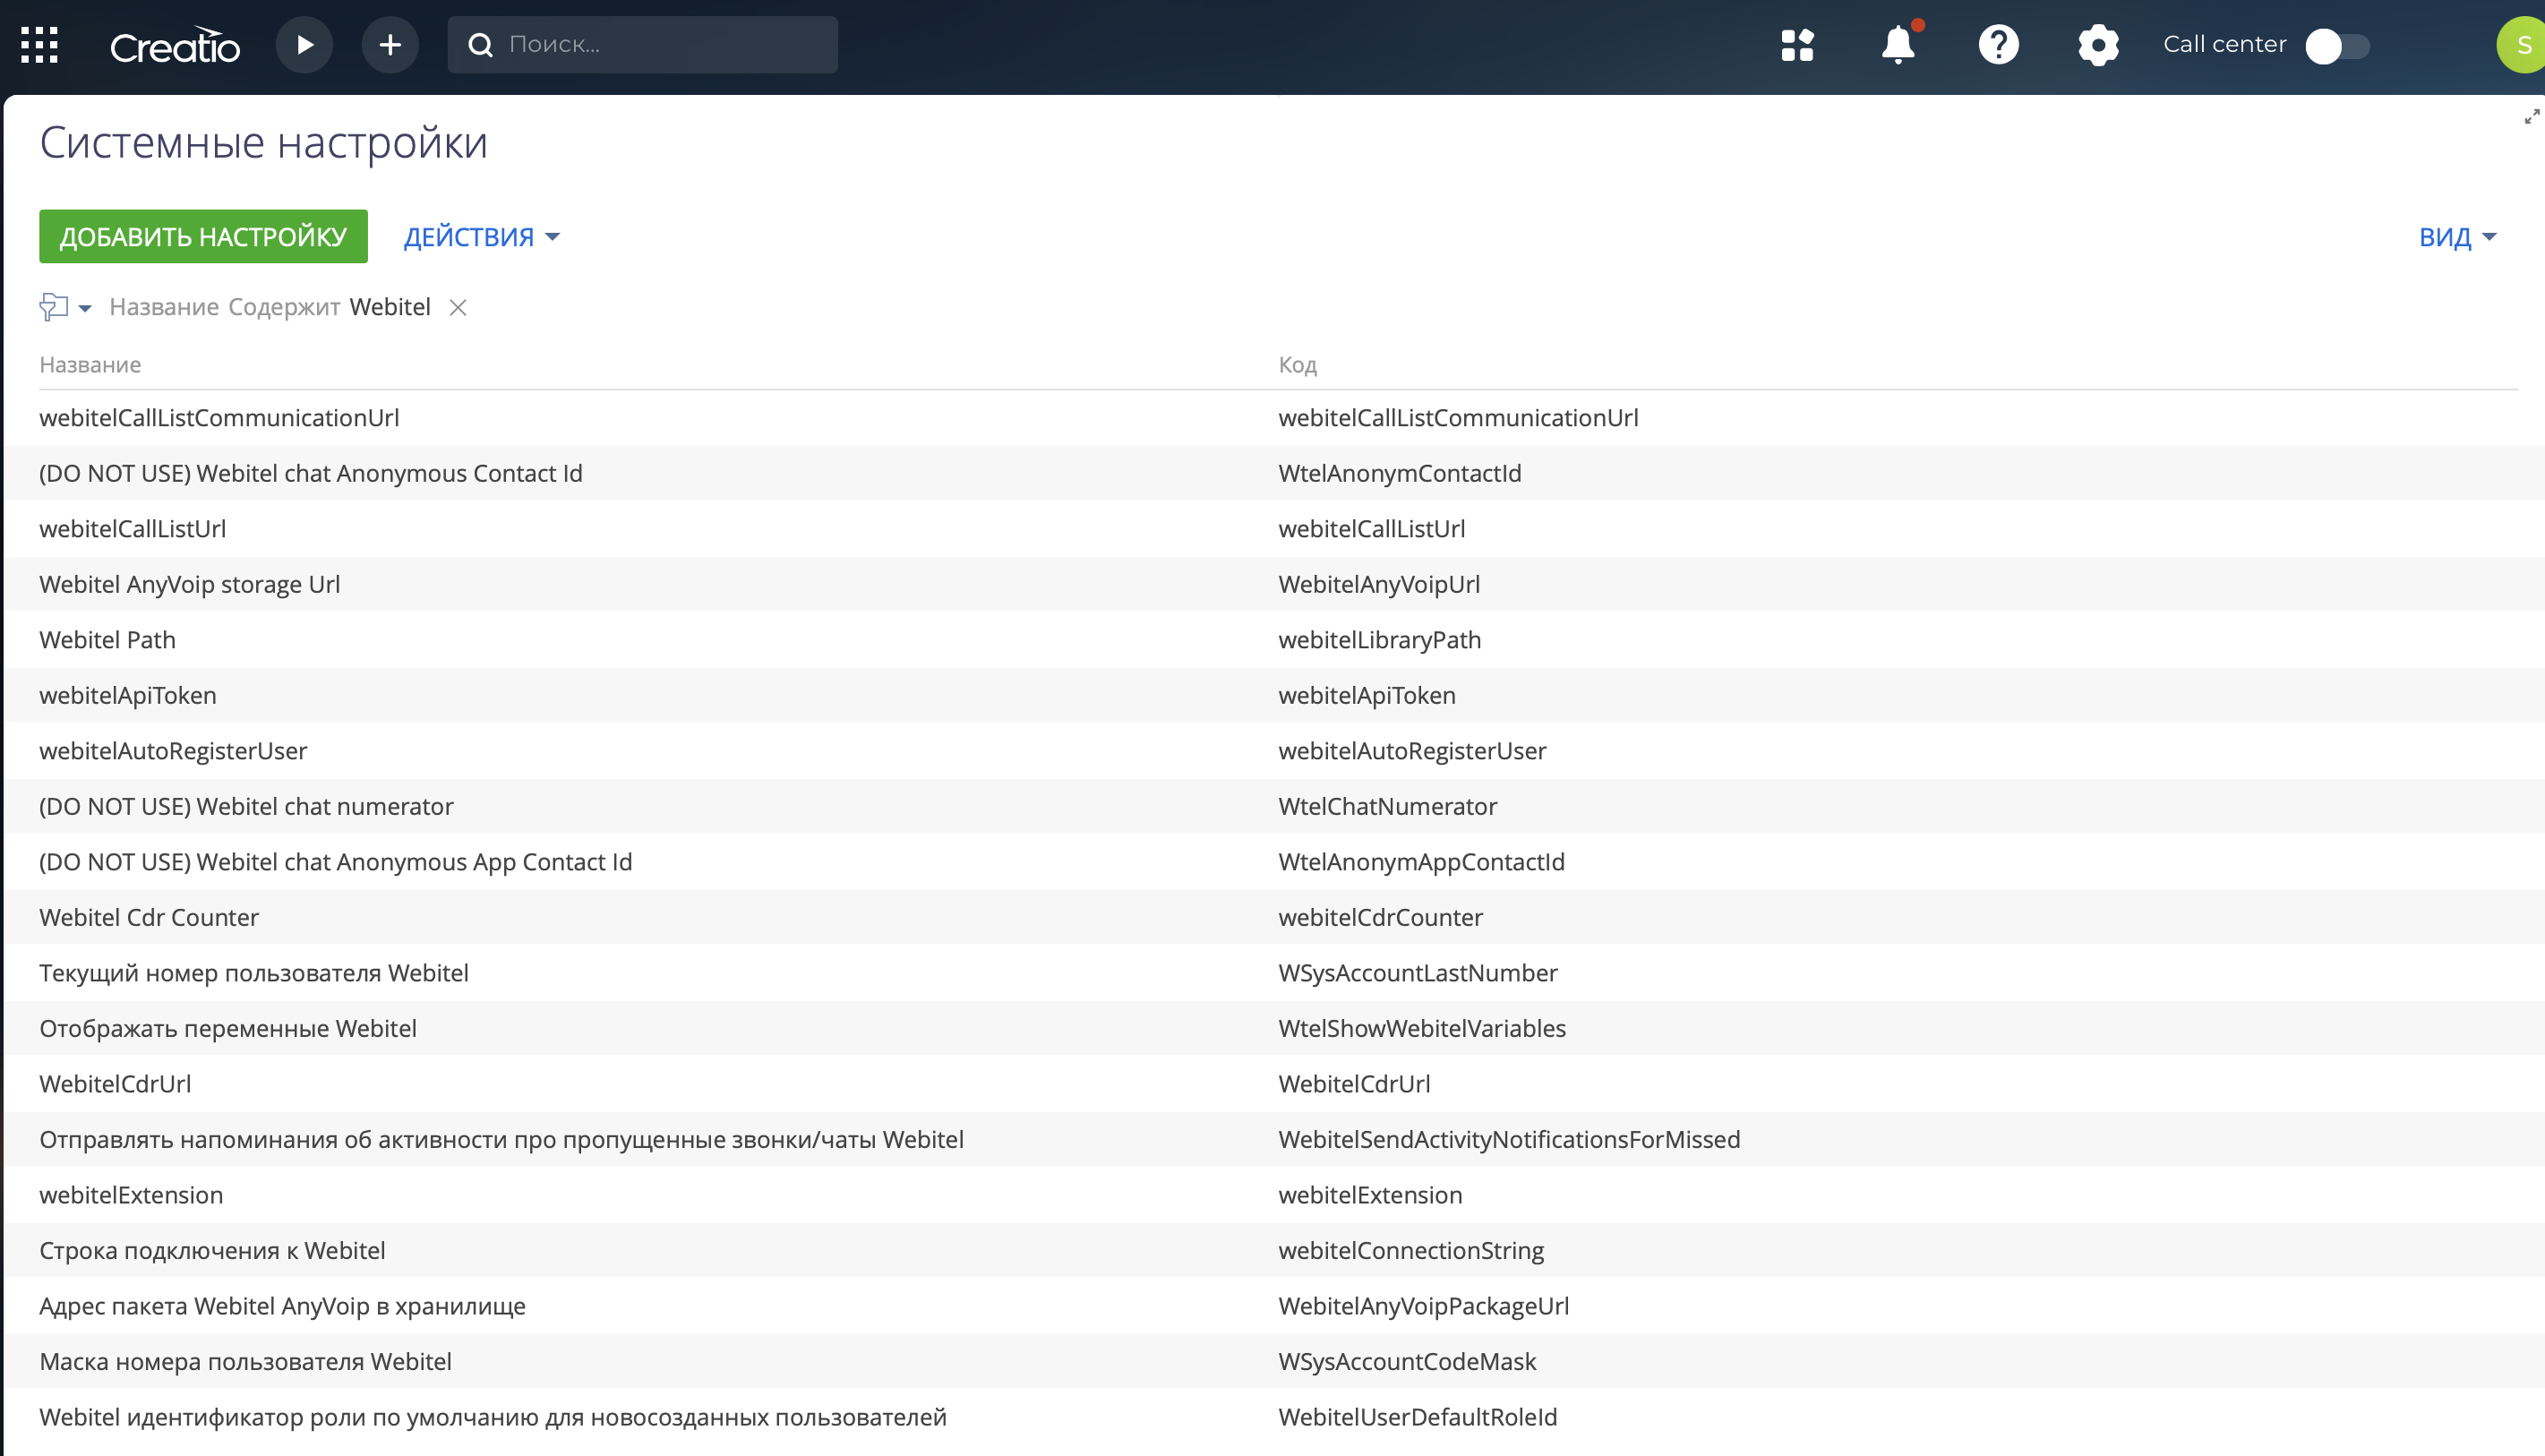Click the Название filter field label
2545x1456 pixels.
point(164,307)
